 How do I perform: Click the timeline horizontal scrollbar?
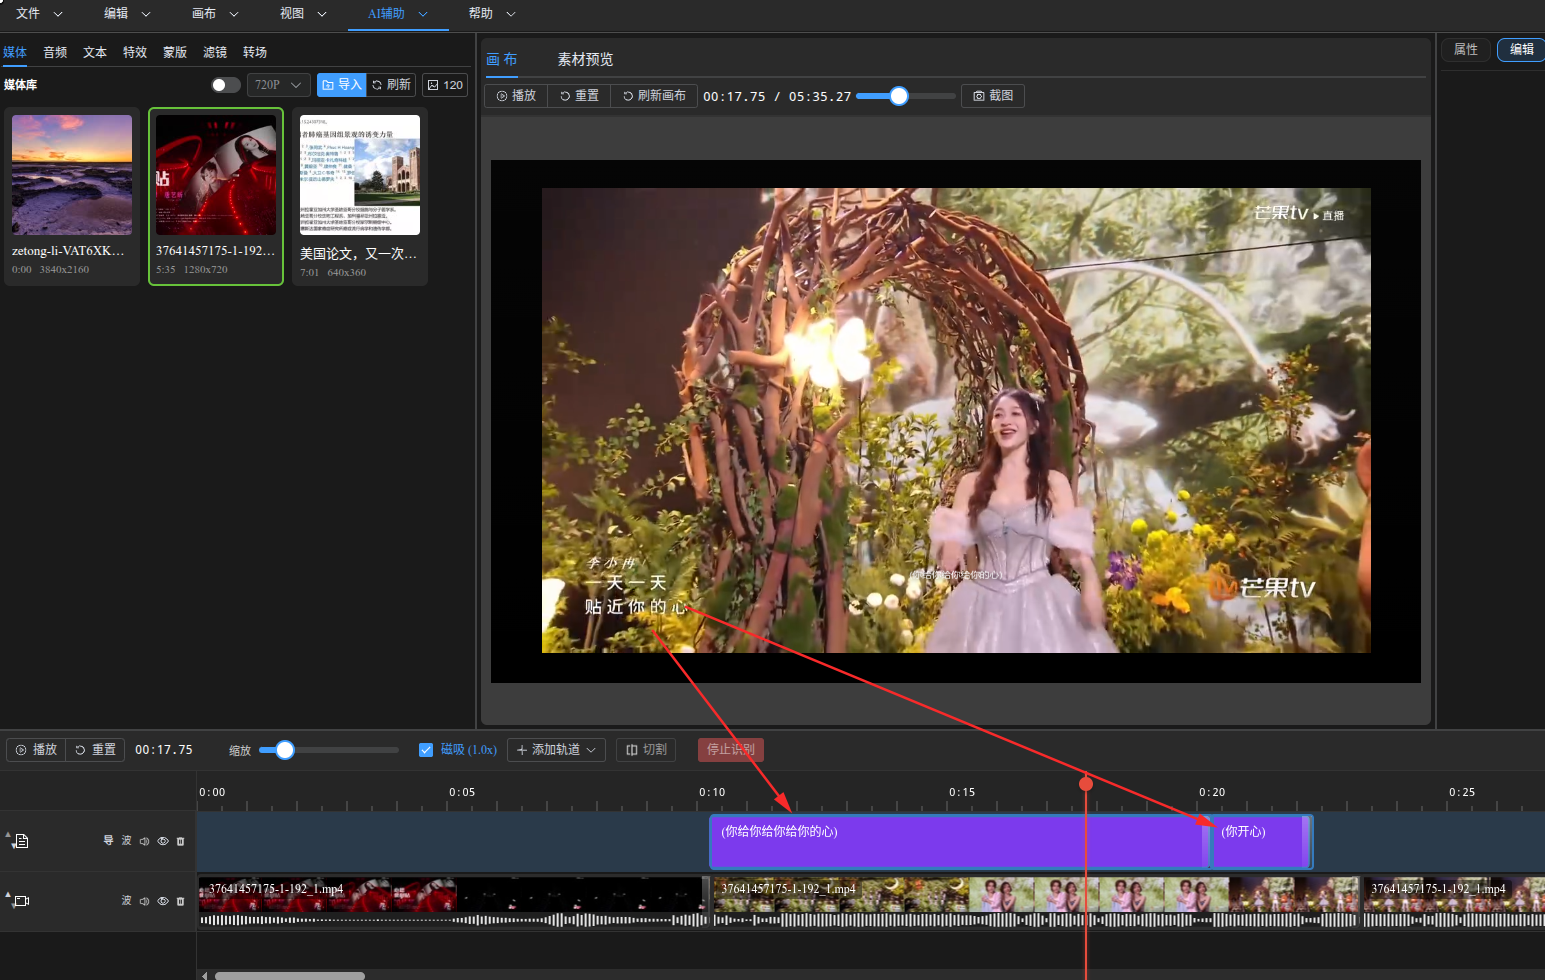coord(290,975)
